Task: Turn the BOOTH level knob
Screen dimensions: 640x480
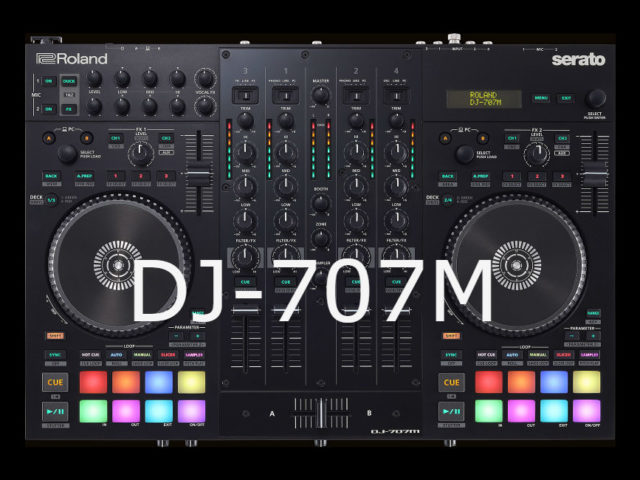Action: pyautogui.click(x=321, y=203)
